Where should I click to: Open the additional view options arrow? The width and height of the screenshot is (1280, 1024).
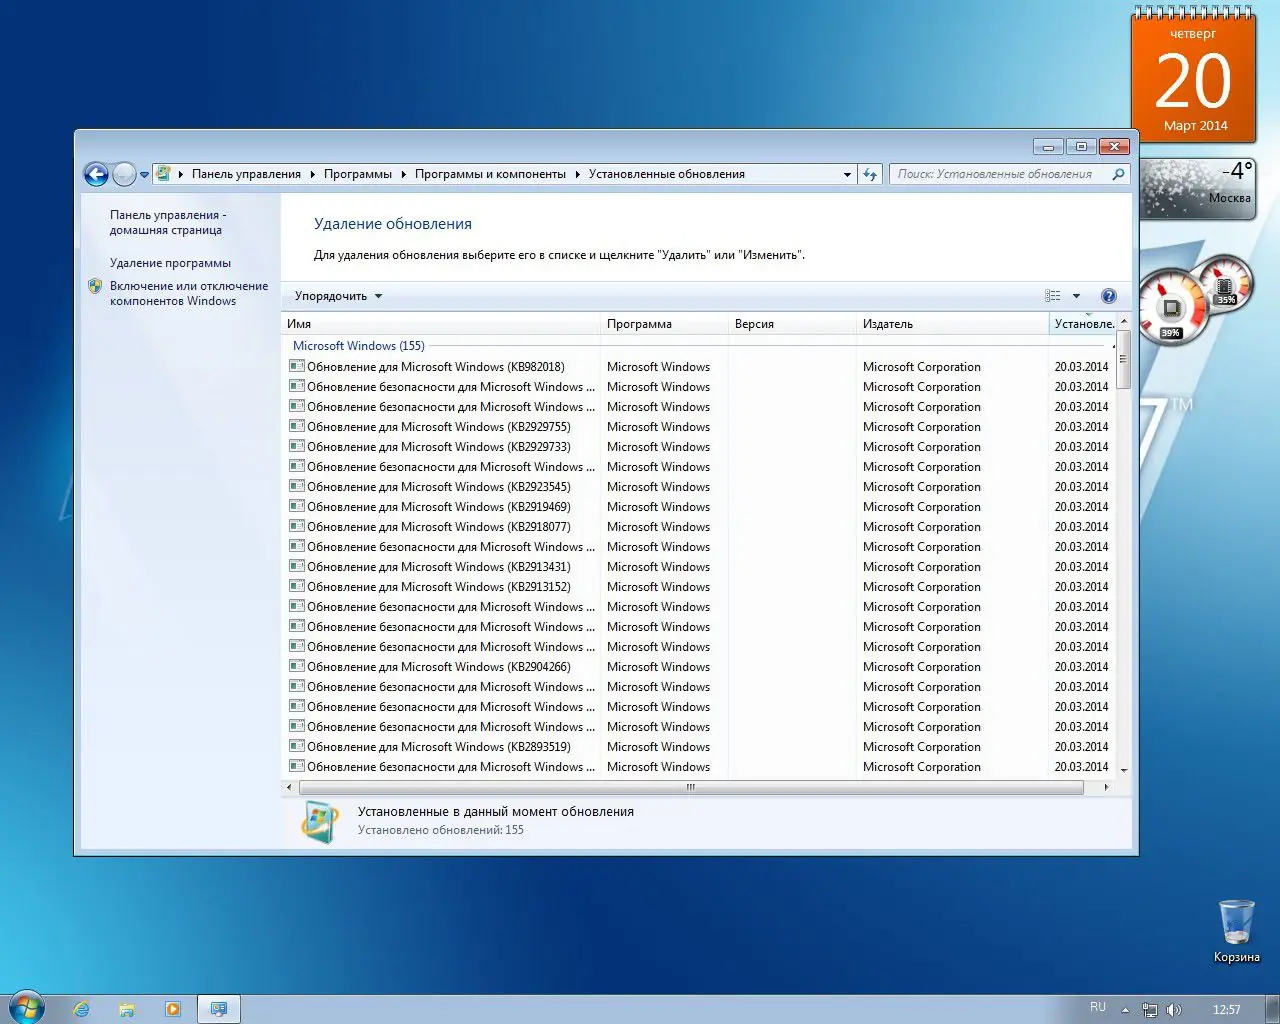pyautogui.click(x=1076, y=296)
